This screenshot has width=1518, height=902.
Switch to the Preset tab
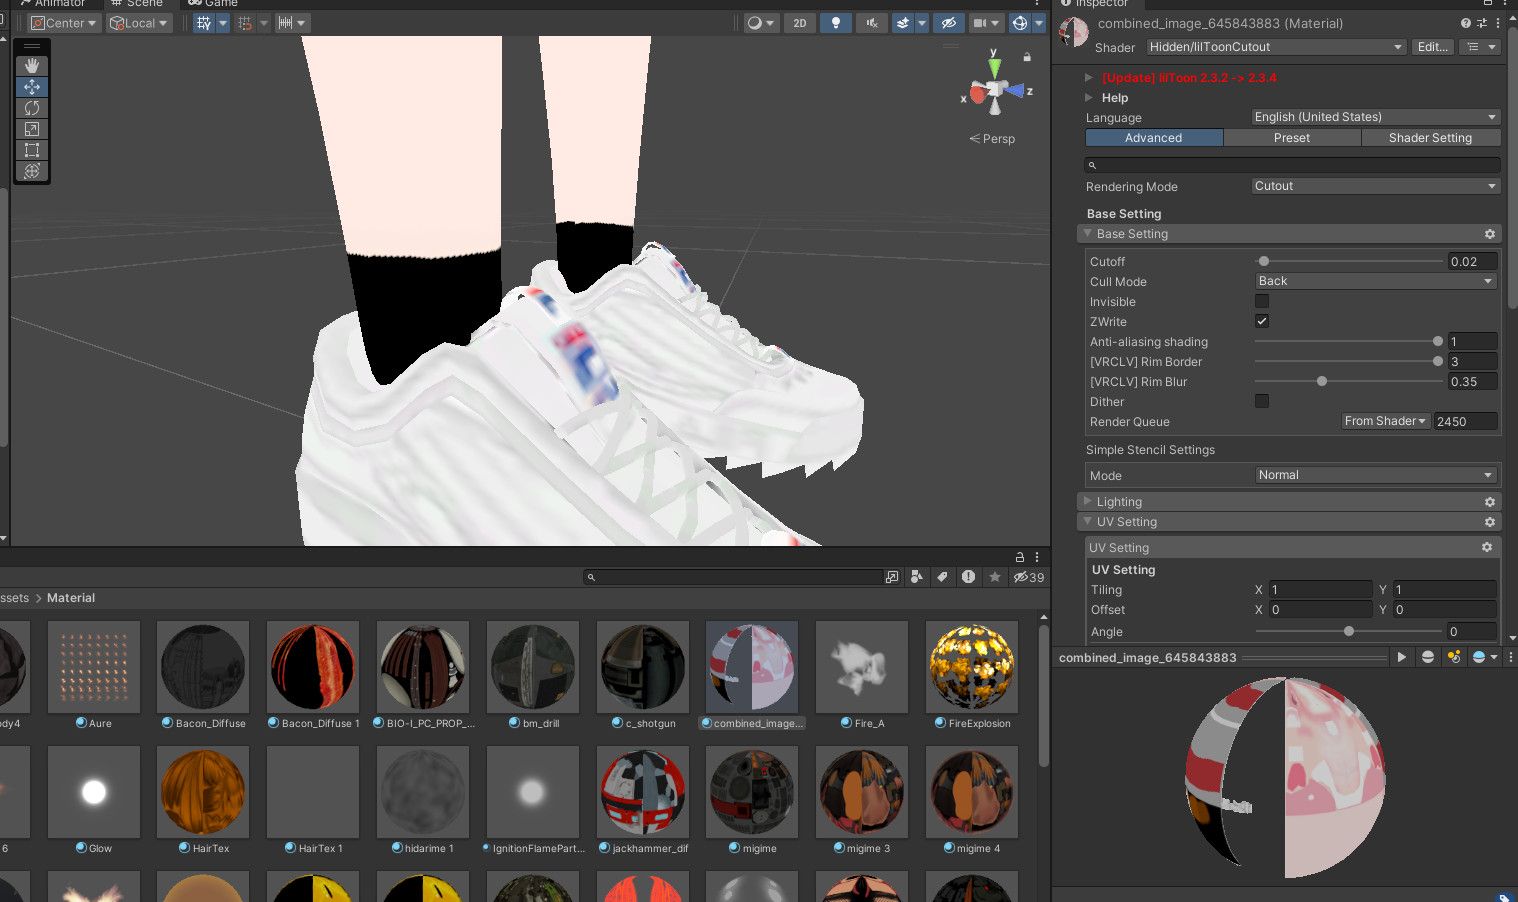tap(1292, 138)
